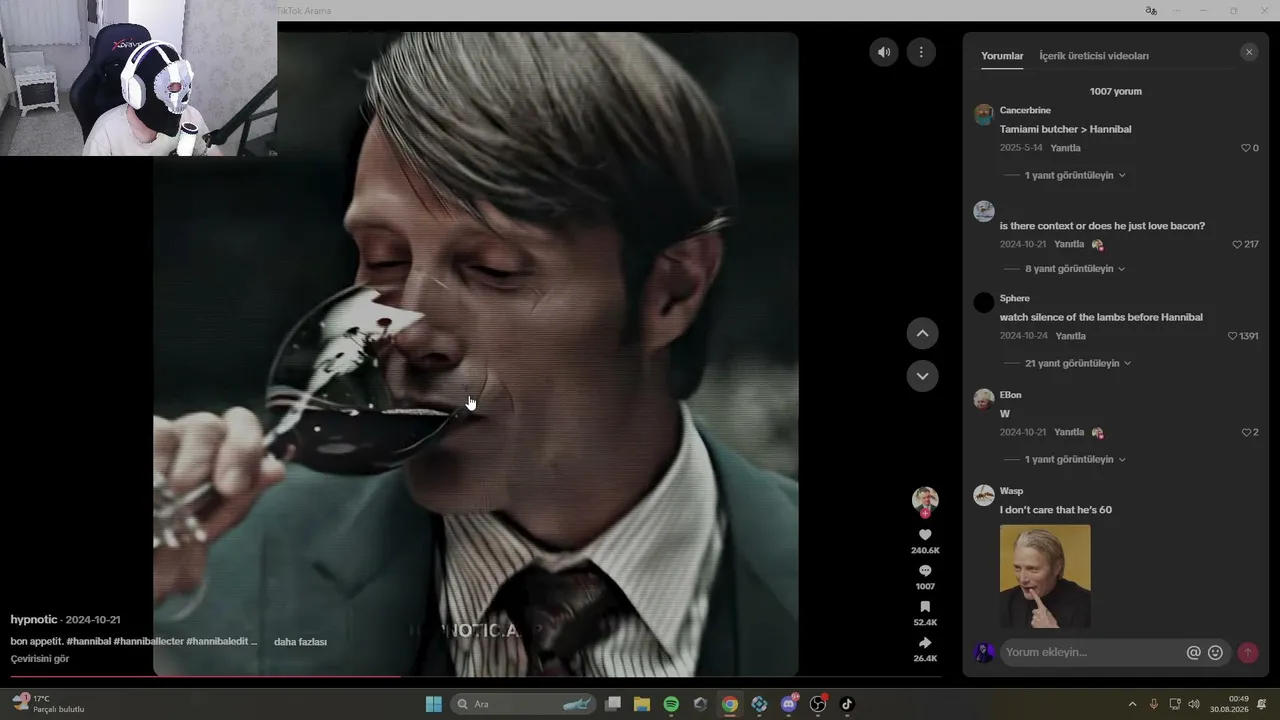1280x720 pixels.
Task: Open the notification bell in tray
Action: pos(1262,704)
